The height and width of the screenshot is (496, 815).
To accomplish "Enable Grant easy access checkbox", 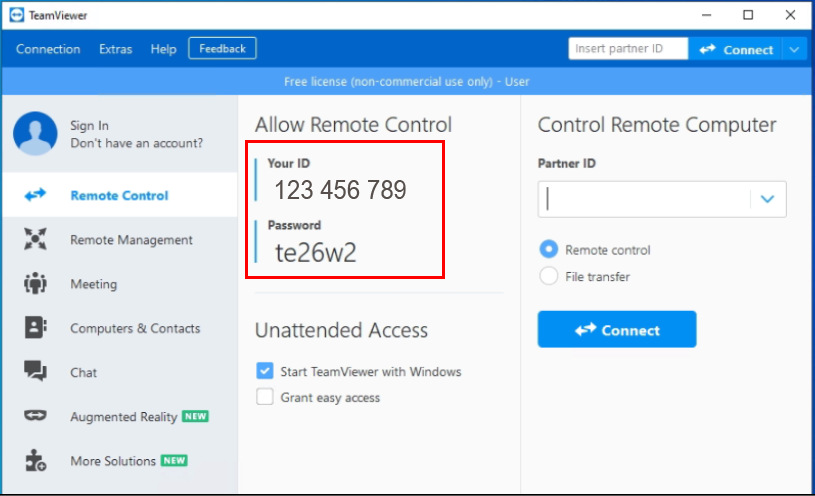I will (x=265, y=397).
